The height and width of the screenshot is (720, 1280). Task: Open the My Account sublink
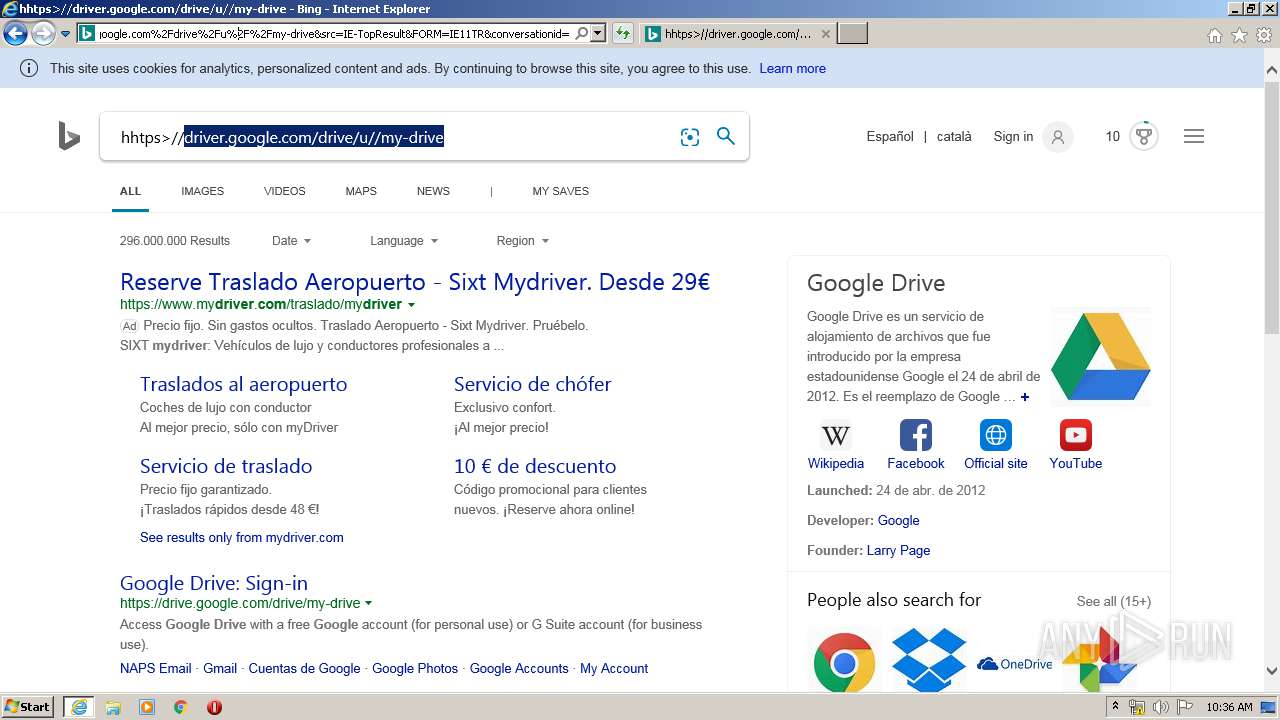coord(614,668)
